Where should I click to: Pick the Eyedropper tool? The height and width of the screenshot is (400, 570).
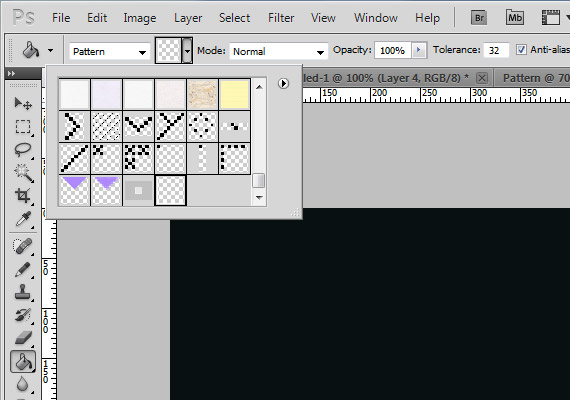[23, 219]
